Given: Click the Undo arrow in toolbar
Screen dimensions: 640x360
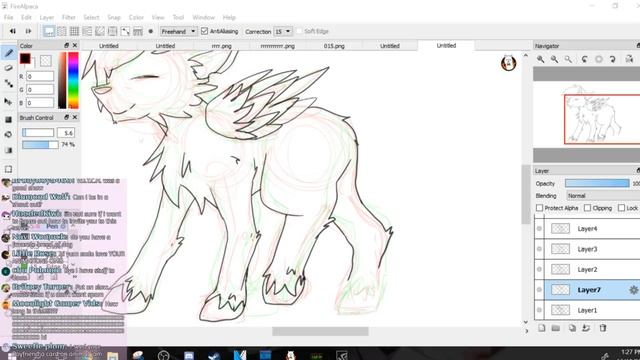Looking at the screenshot, I should click(x=13, y=31).
